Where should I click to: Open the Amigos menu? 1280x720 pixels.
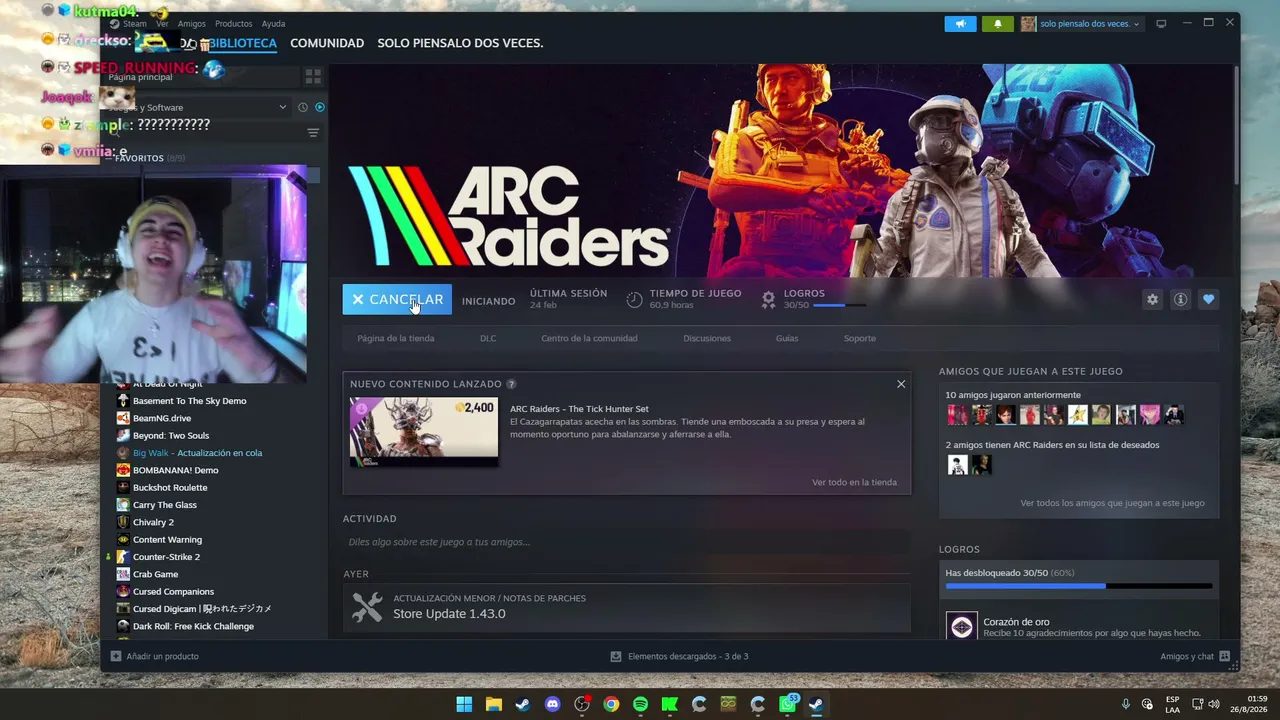point(191,24)
